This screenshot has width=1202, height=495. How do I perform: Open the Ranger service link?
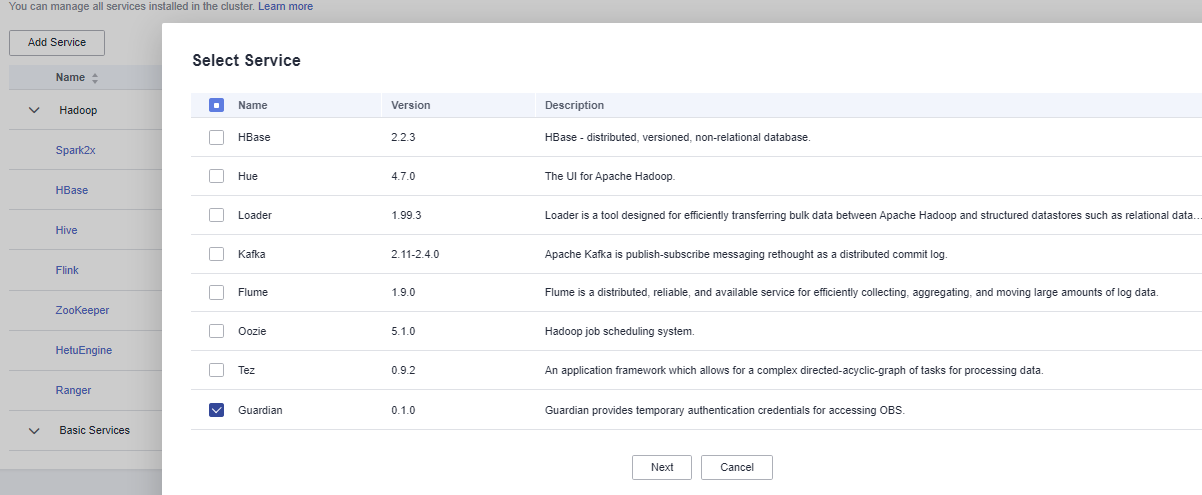(74, 390)
